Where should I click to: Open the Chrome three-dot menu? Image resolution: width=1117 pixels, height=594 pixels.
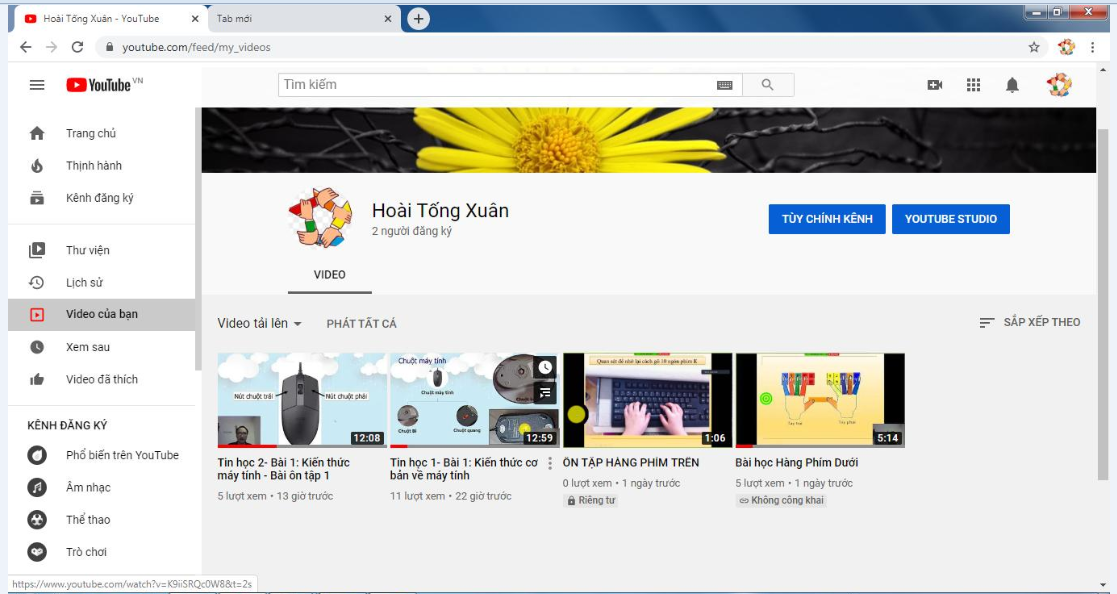[1093, 47]
